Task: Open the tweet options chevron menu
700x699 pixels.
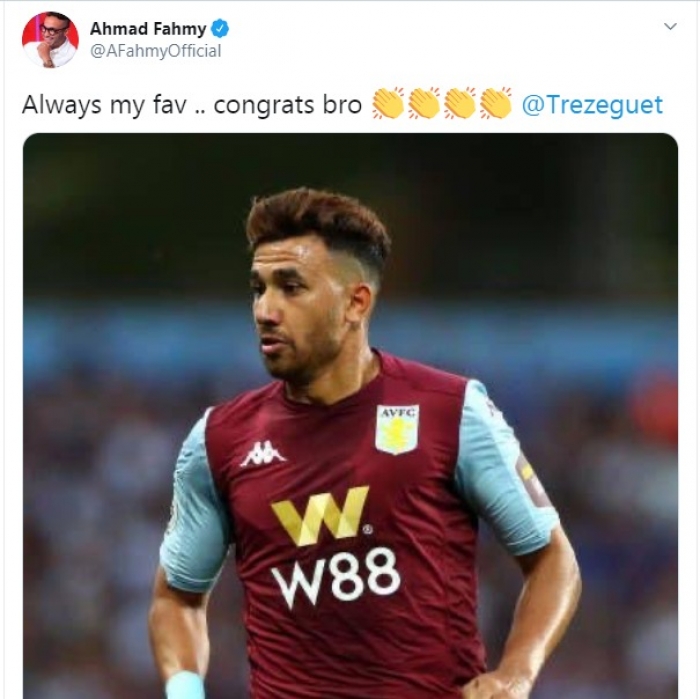Action: (x=670, y=27)
